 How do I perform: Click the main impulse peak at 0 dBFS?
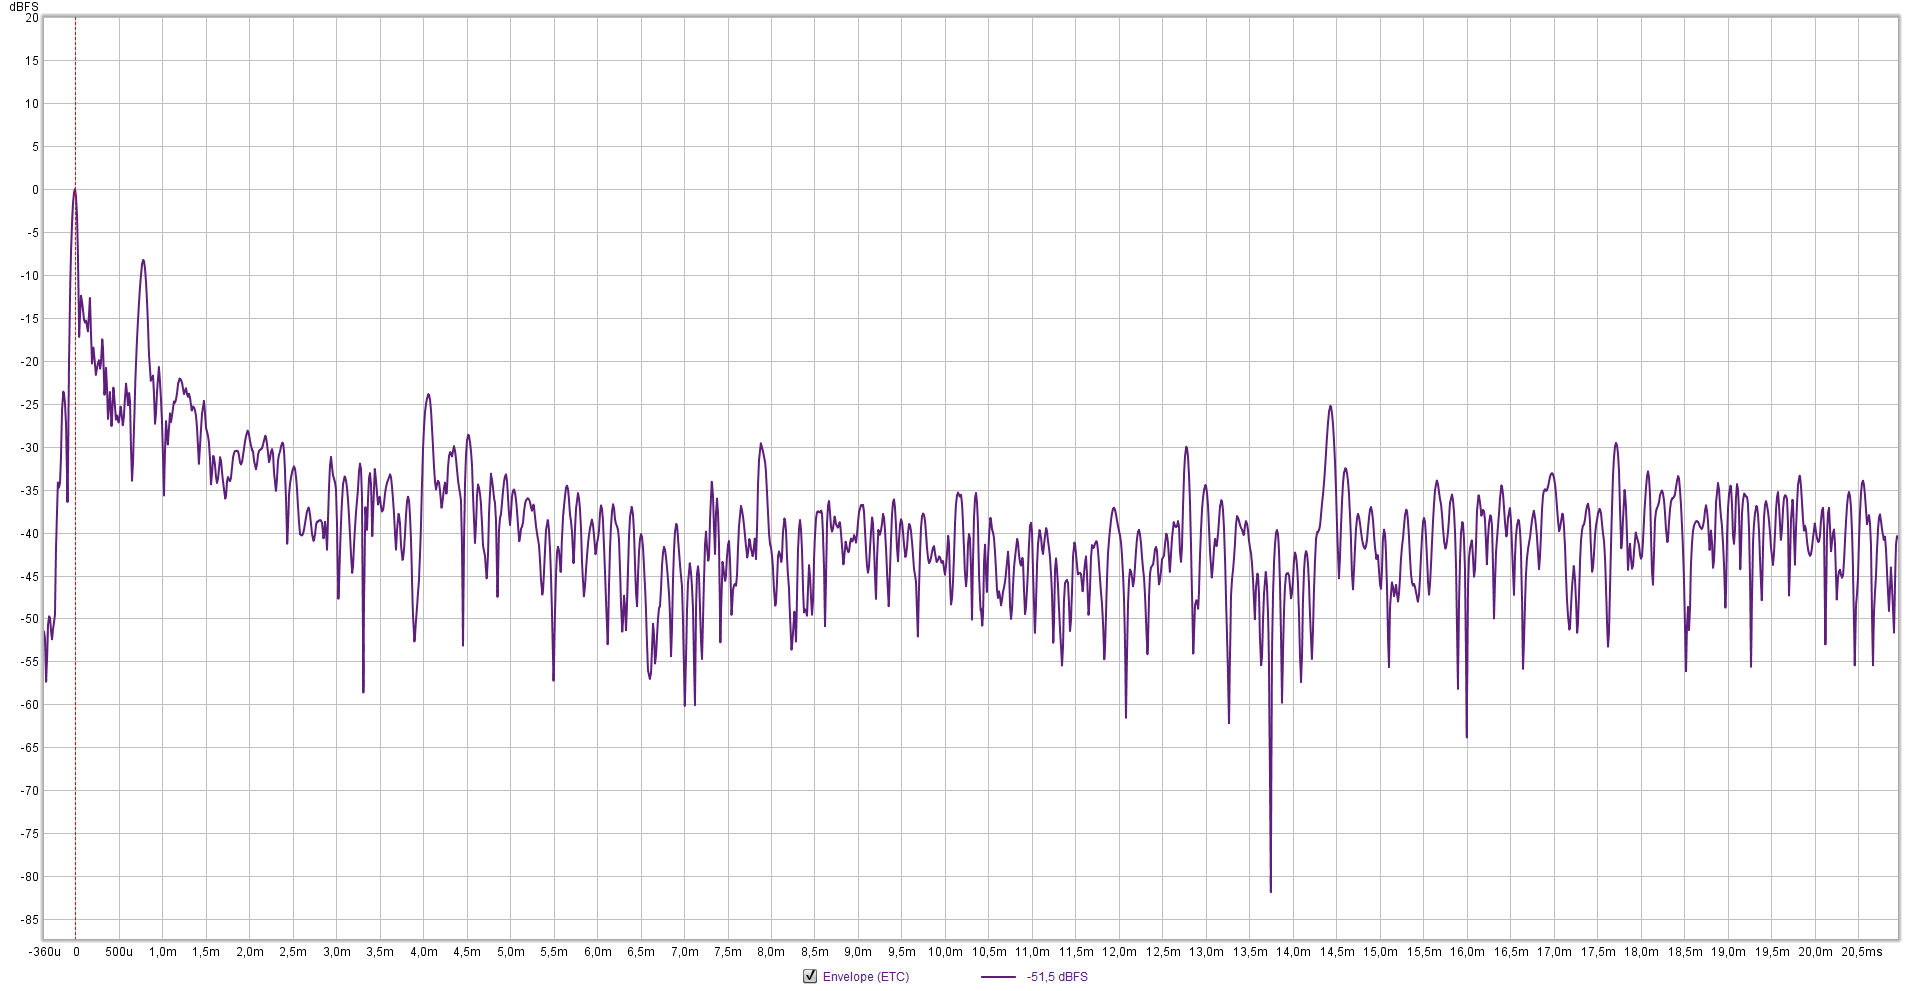(x=75, y=190)
